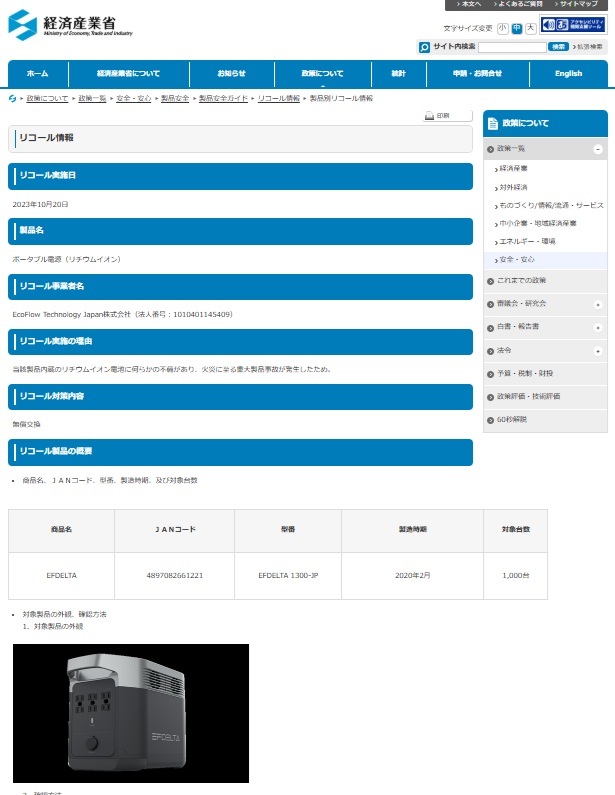Open これまでの政策 in the sidebar
This screenshot has height=795, width=615.
click(521, 280)
